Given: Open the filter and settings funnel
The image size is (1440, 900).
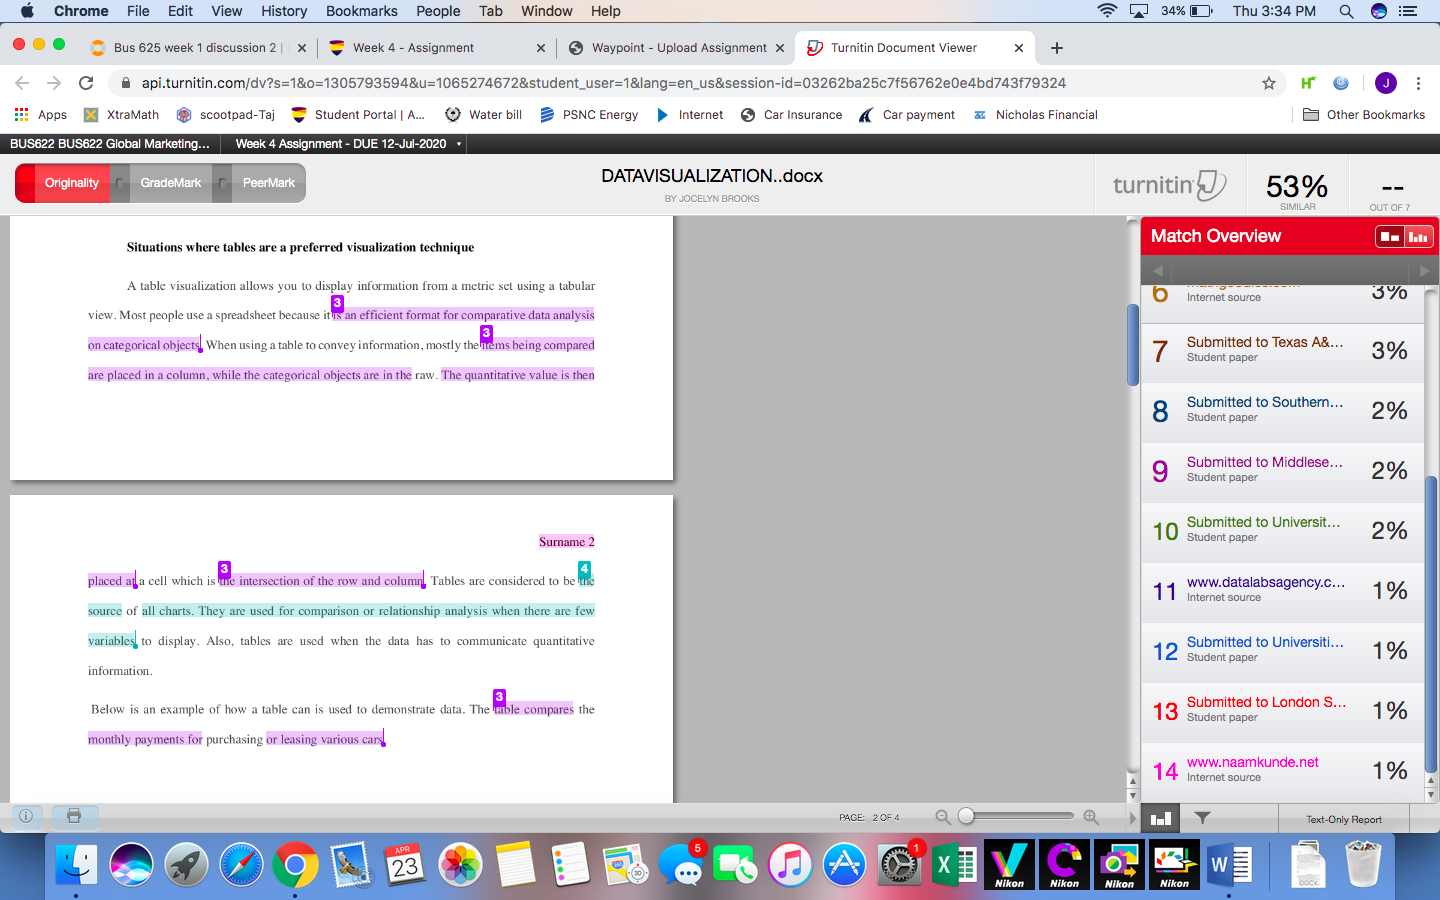Looking at the screenshot, I should pos(1203,818).
